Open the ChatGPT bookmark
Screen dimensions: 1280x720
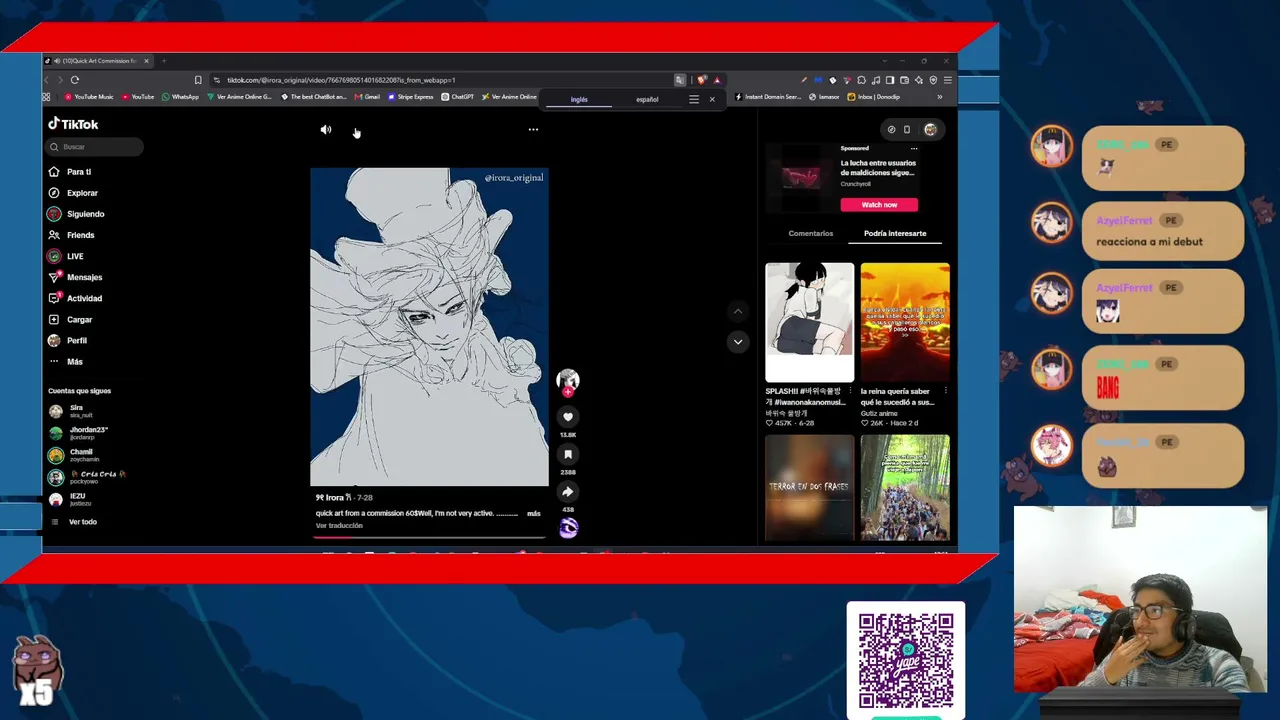(458, 97)
